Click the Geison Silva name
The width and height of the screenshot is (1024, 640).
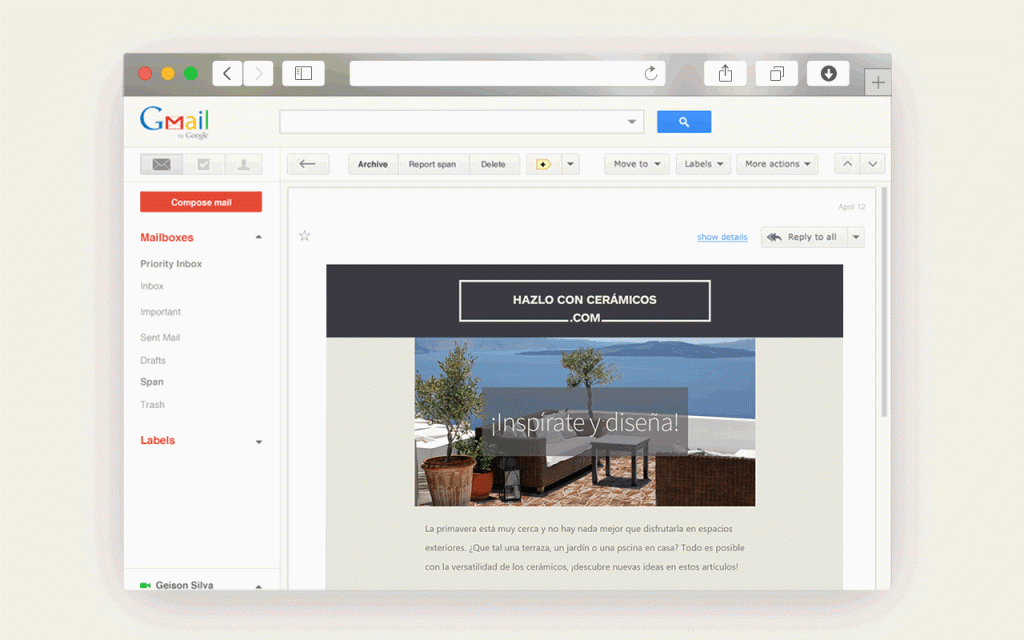click(184, 585)
